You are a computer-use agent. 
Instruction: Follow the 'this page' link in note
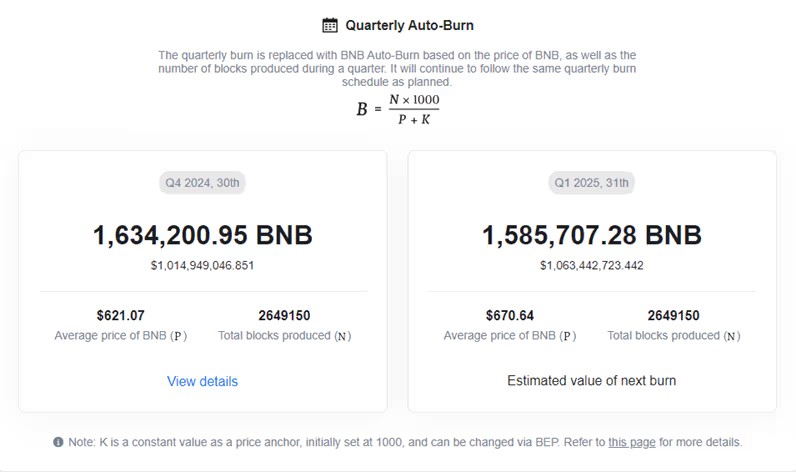click(x=632, y=442)
